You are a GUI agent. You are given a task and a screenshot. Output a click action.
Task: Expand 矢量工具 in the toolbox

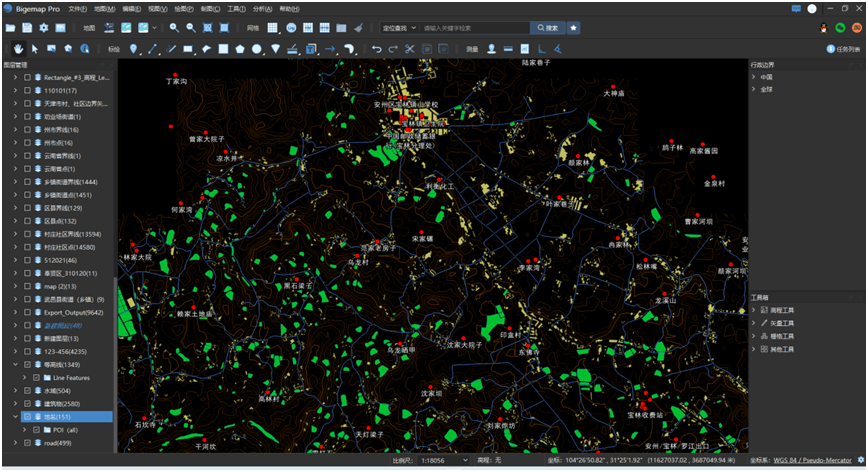753,323
